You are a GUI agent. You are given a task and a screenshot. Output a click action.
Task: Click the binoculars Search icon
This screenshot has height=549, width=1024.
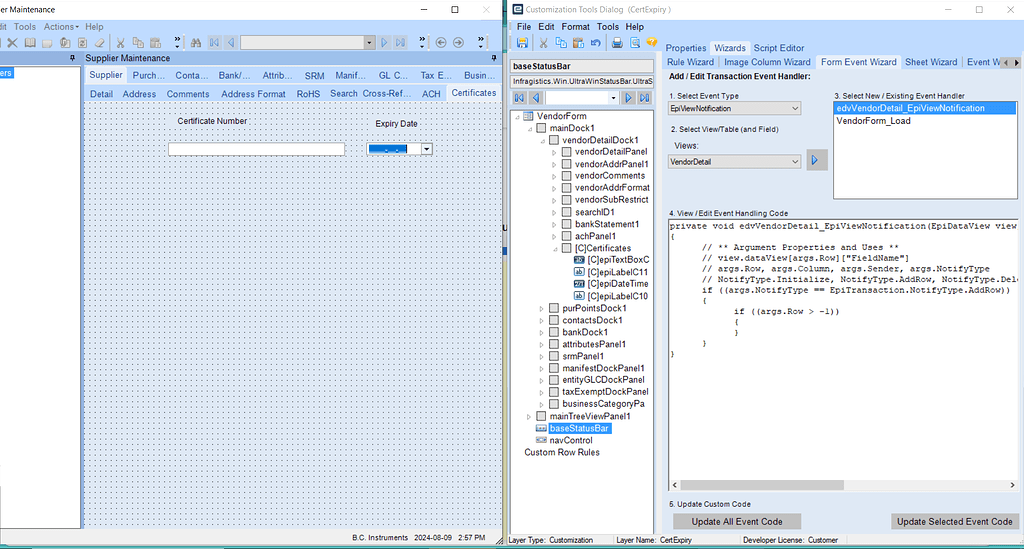(x=196, y=43)
